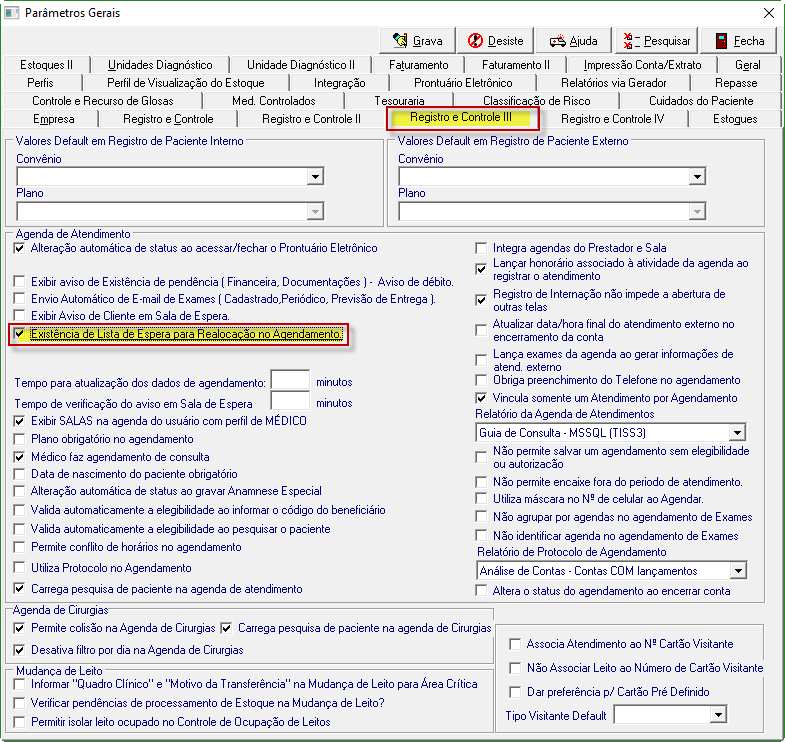Check Não Associar Leito ao Número de Cartão Visitante
The width and height of the screenshot is (785, 742).
(x=515, y=668)
